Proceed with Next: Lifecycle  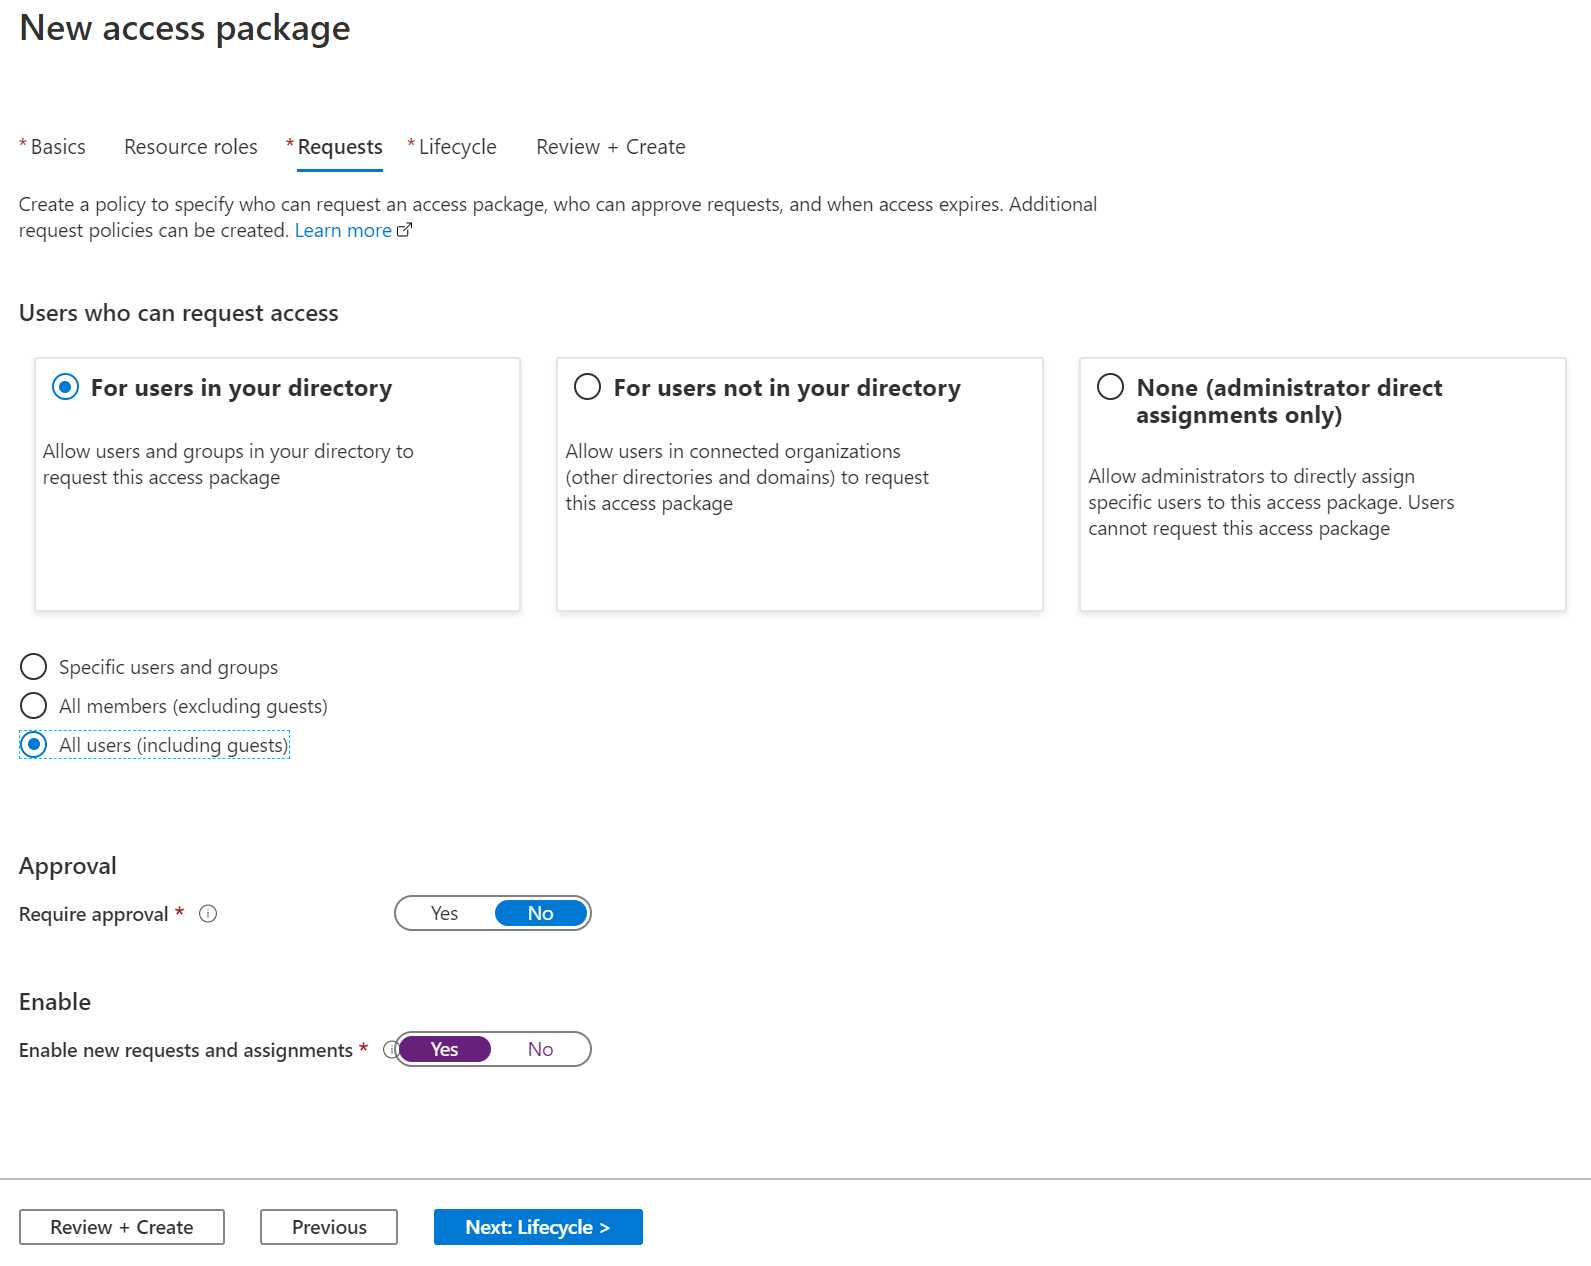pyautogui.click(x=538, y=1227)
